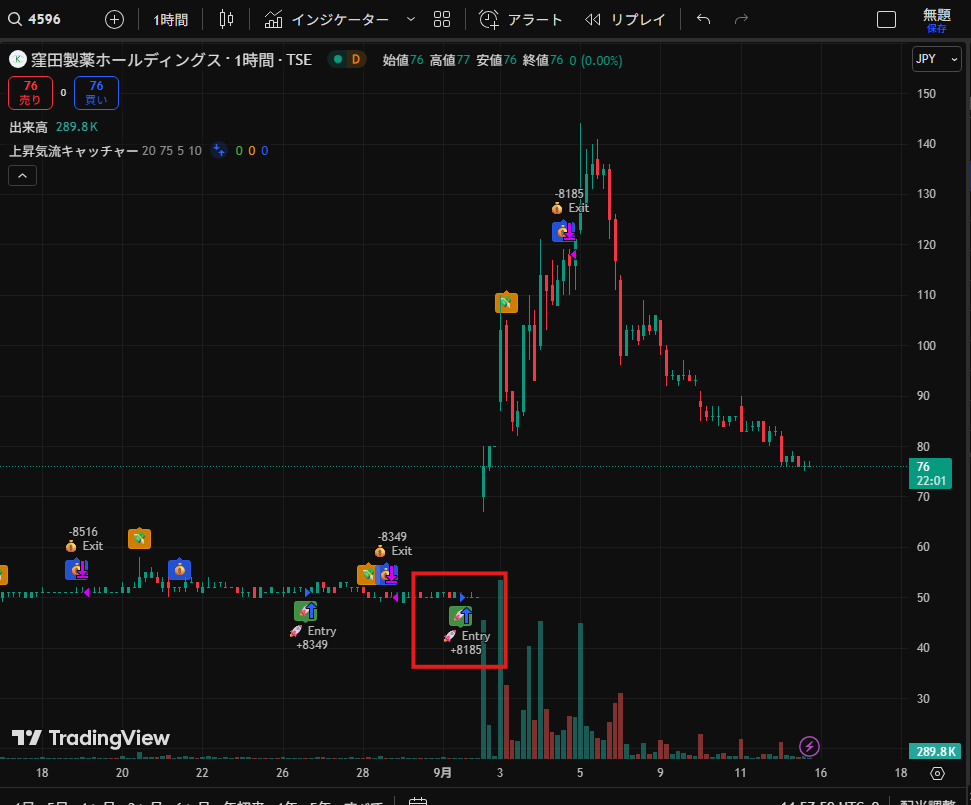The height and width of the screenshot is (805, 971).
Task: Start bar replay with リプレイ
Action: (625, 20)
